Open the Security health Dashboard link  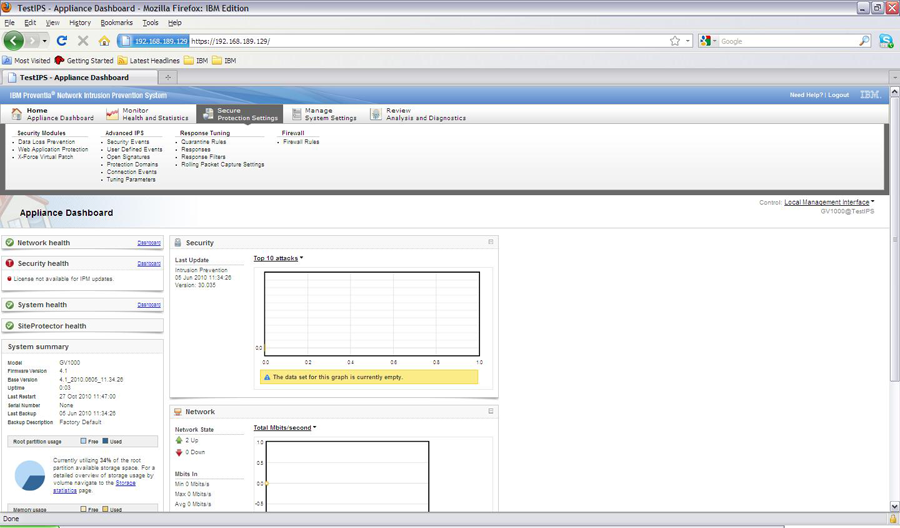(x=149, y=263)
